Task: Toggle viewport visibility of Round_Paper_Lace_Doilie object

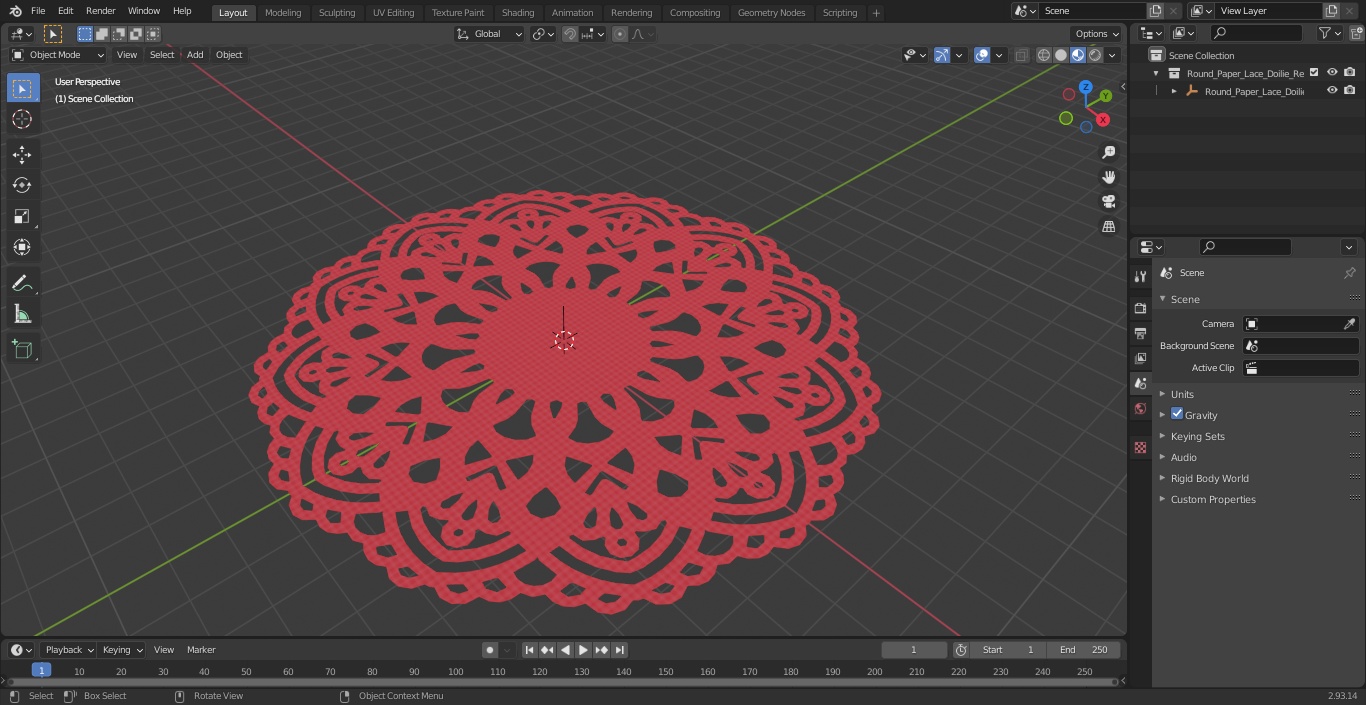Action: (x=1332, y=90)
